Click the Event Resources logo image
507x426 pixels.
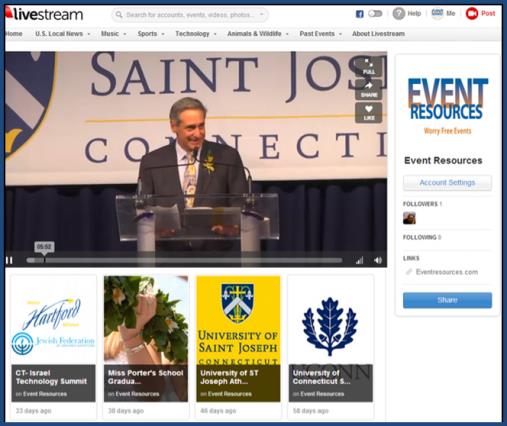point(447,106)
